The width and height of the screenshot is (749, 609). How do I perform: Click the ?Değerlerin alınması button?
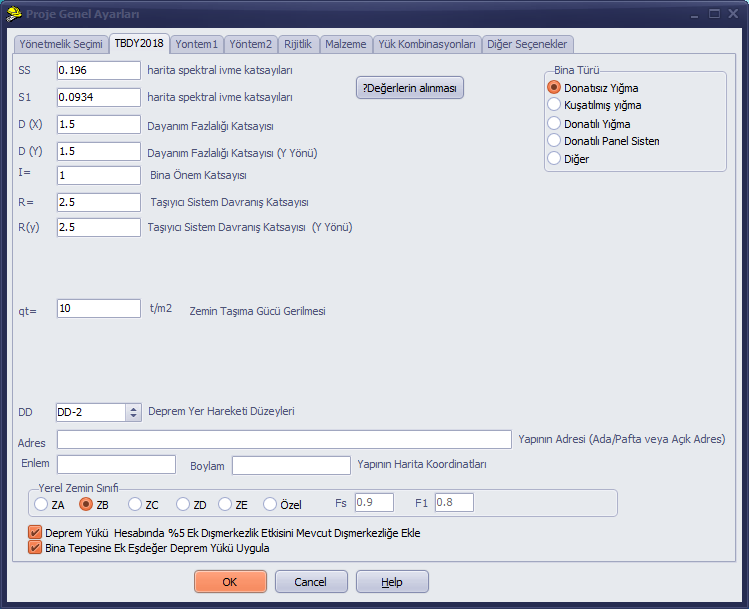coord(409,88)
